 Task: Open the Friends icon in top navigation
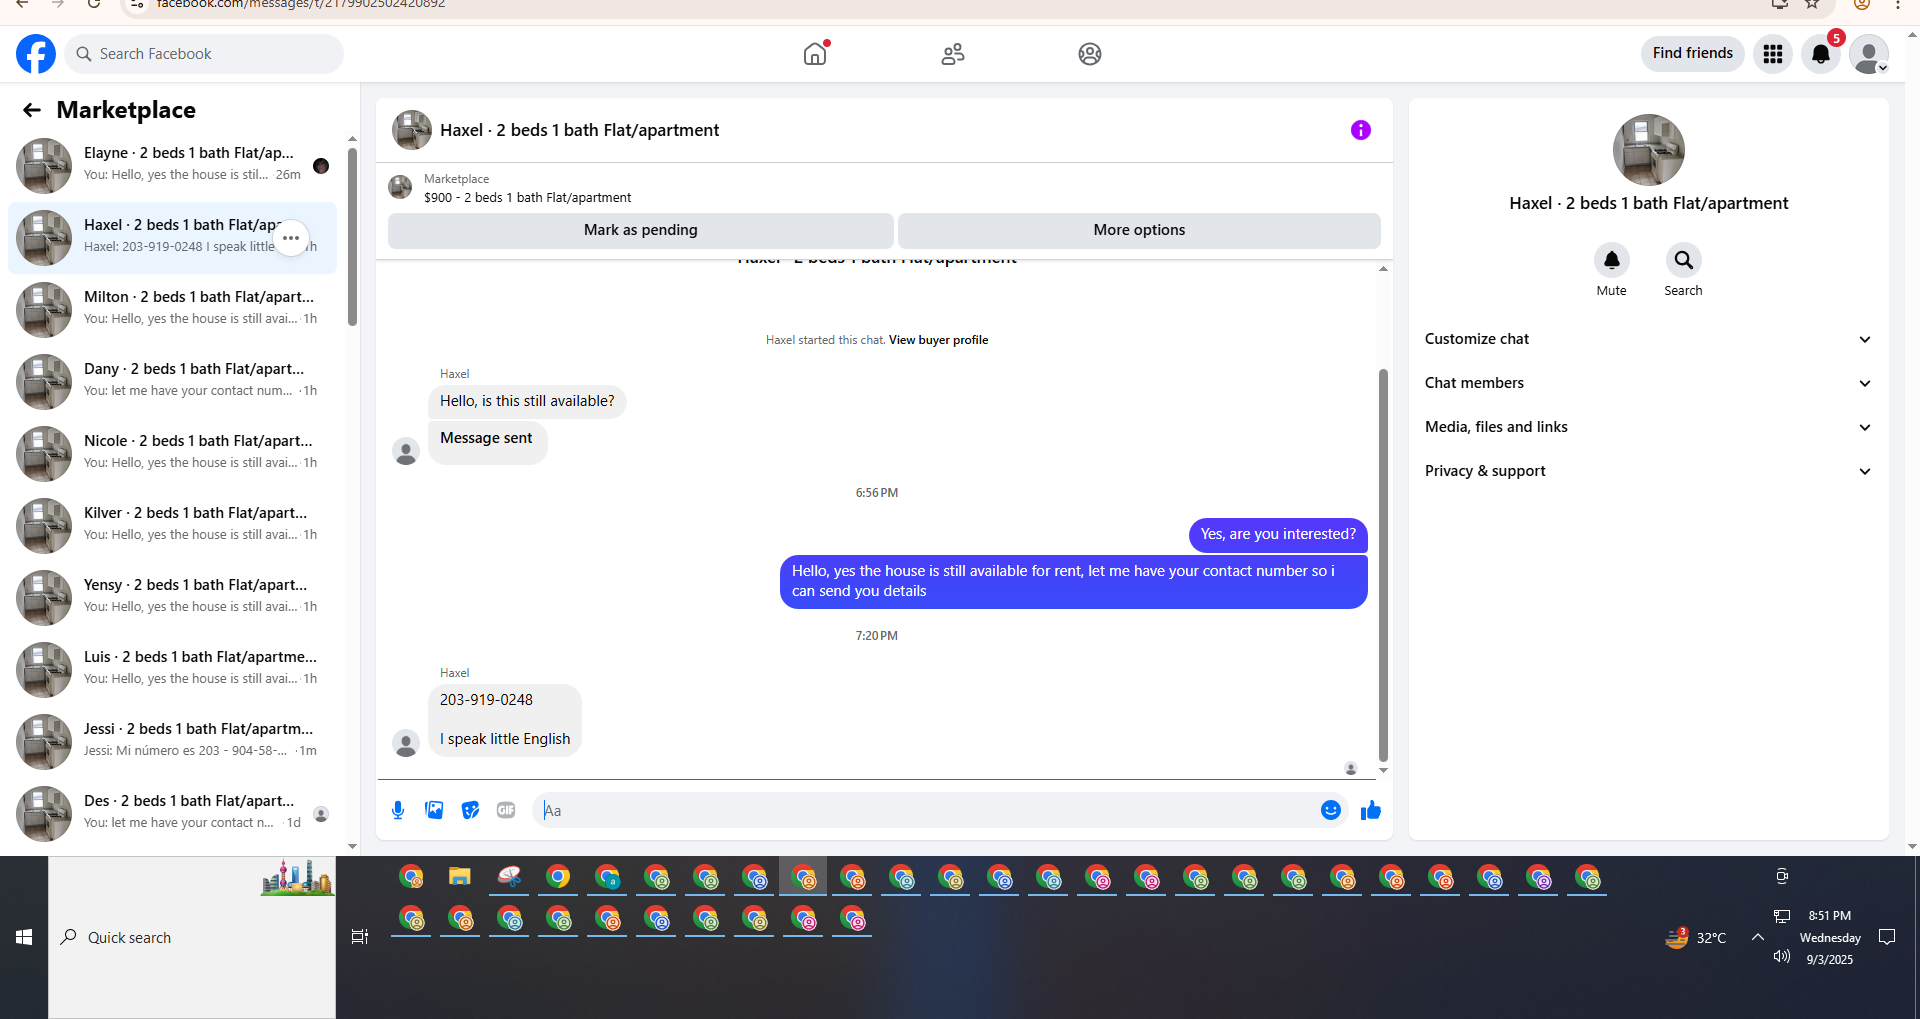[x=953, y=54]
